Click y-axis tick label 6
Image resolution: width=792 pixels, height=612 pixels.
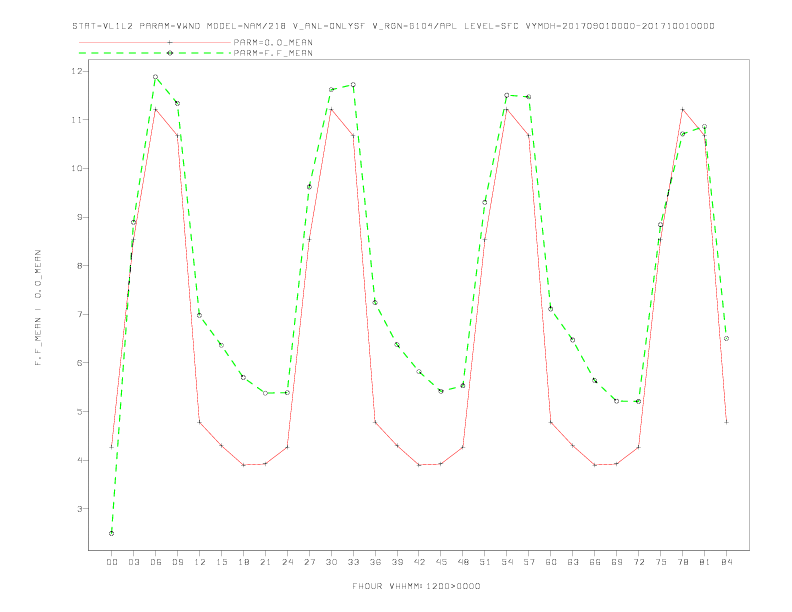80,363
